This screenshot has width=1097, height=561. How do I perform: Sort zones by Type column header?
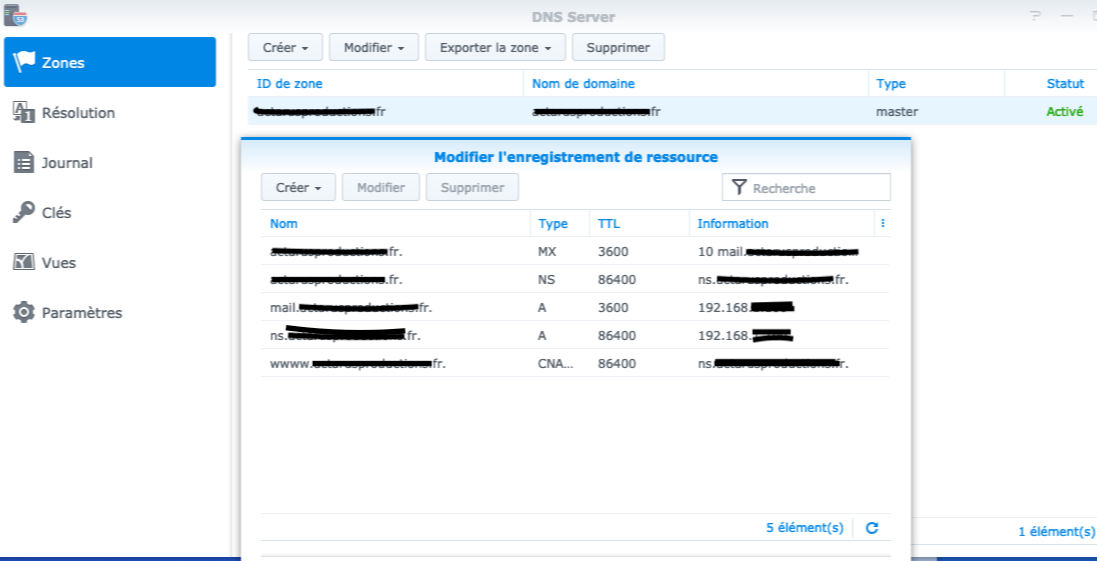936,83
